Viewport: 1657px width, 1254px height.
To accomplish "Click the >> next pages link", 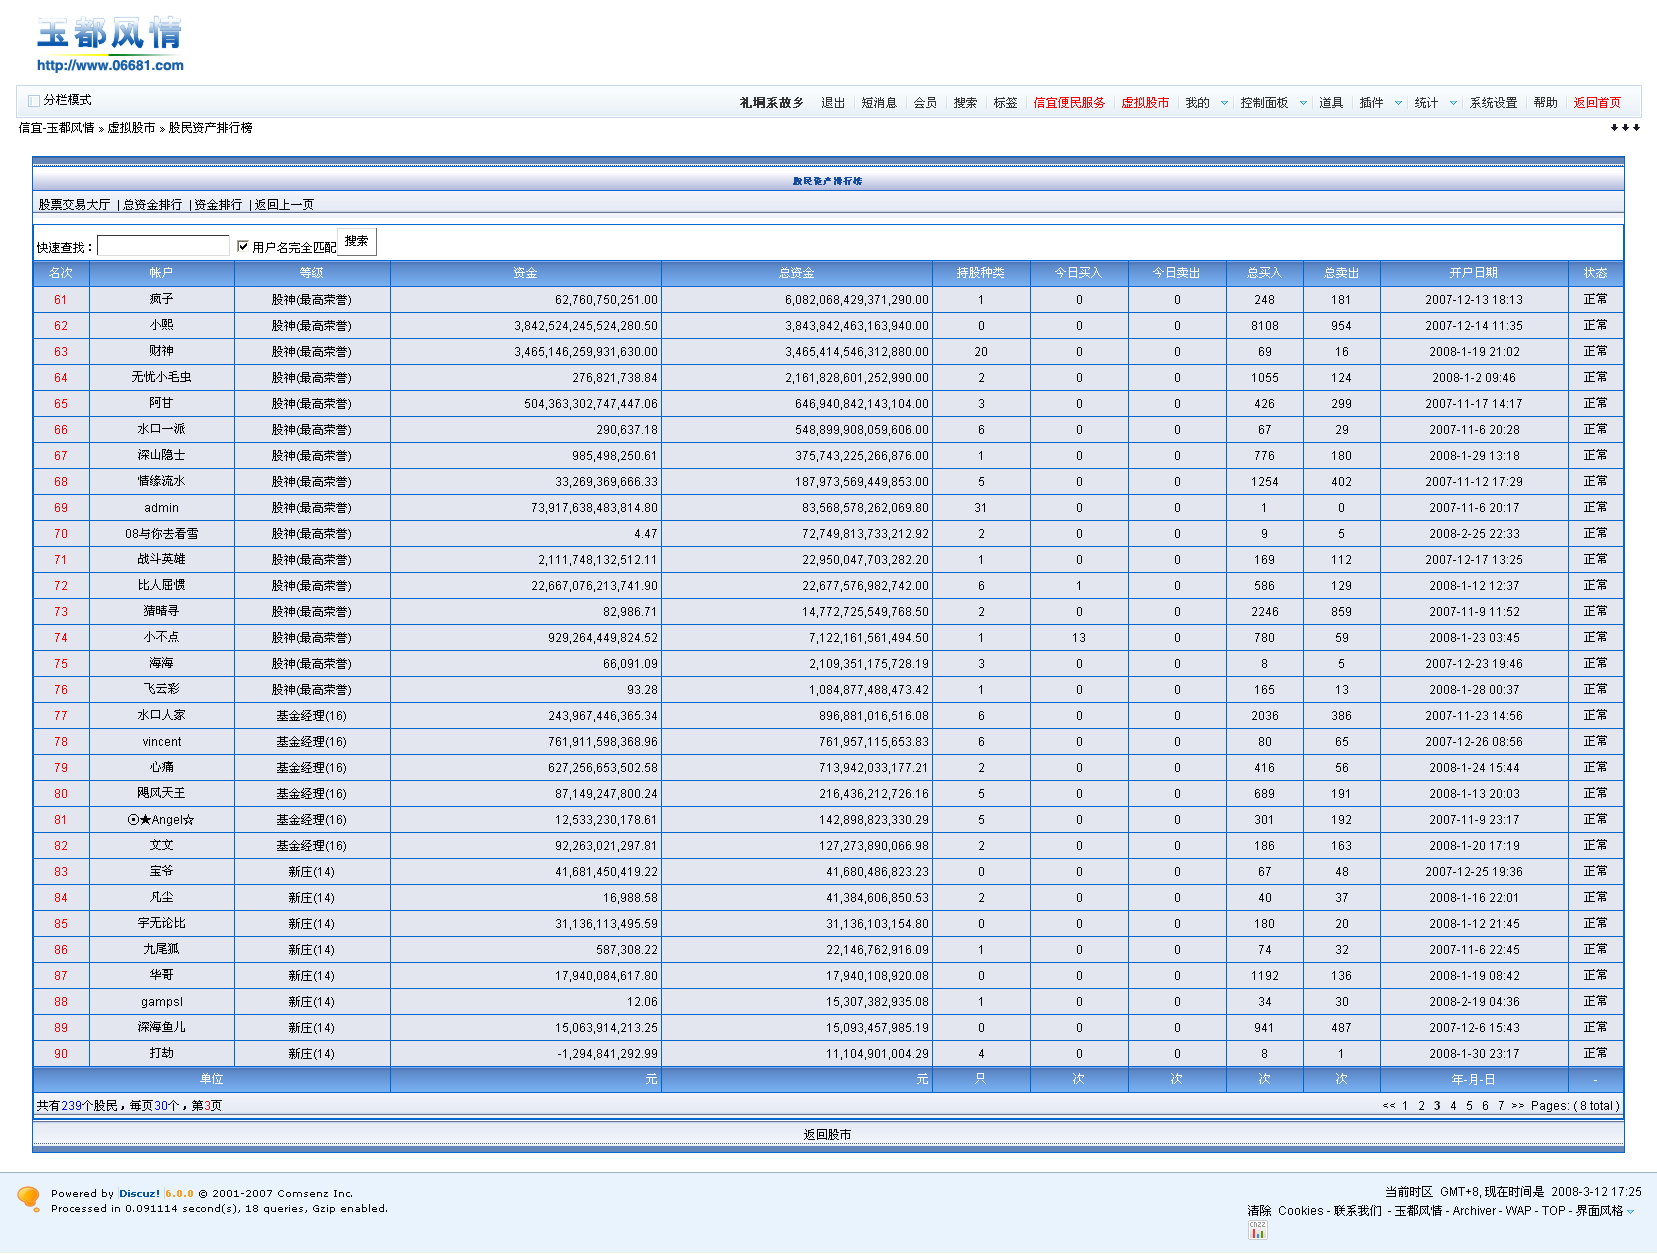I will pyautogui.click(x=1518, y=1106).
